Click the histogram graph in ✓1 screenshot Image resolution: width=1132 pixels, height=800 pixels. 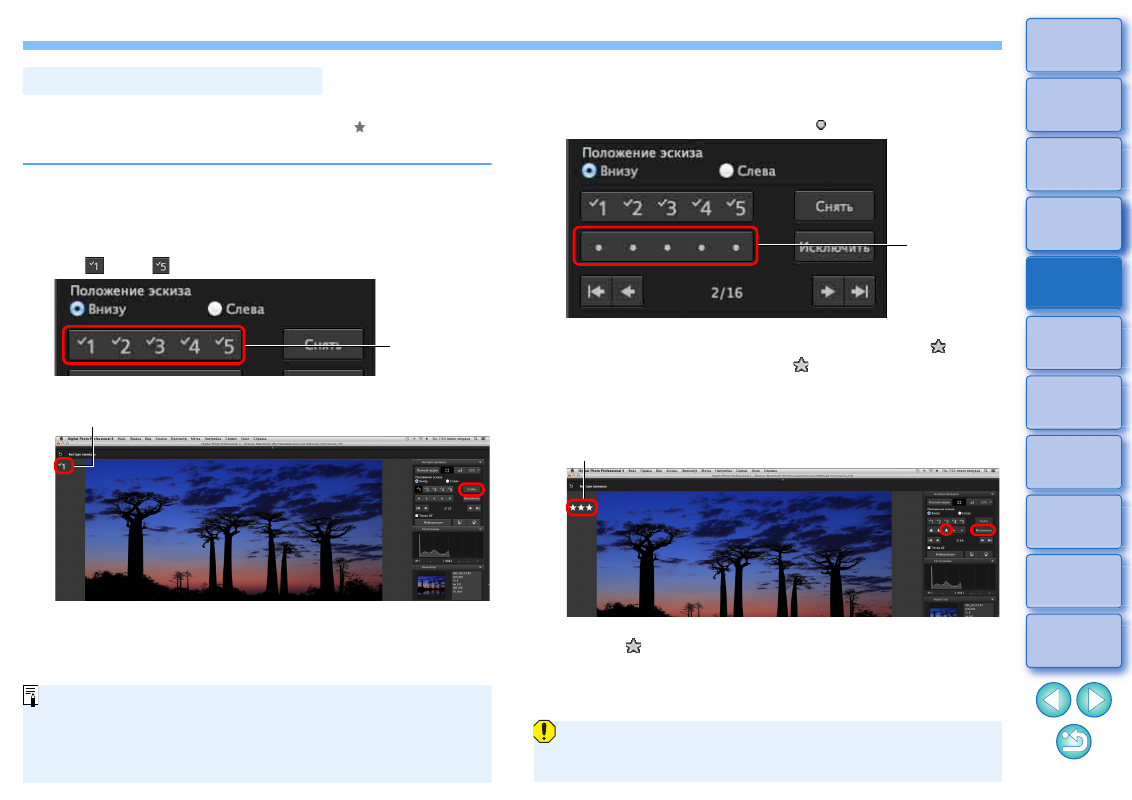[x=448, y=545]
